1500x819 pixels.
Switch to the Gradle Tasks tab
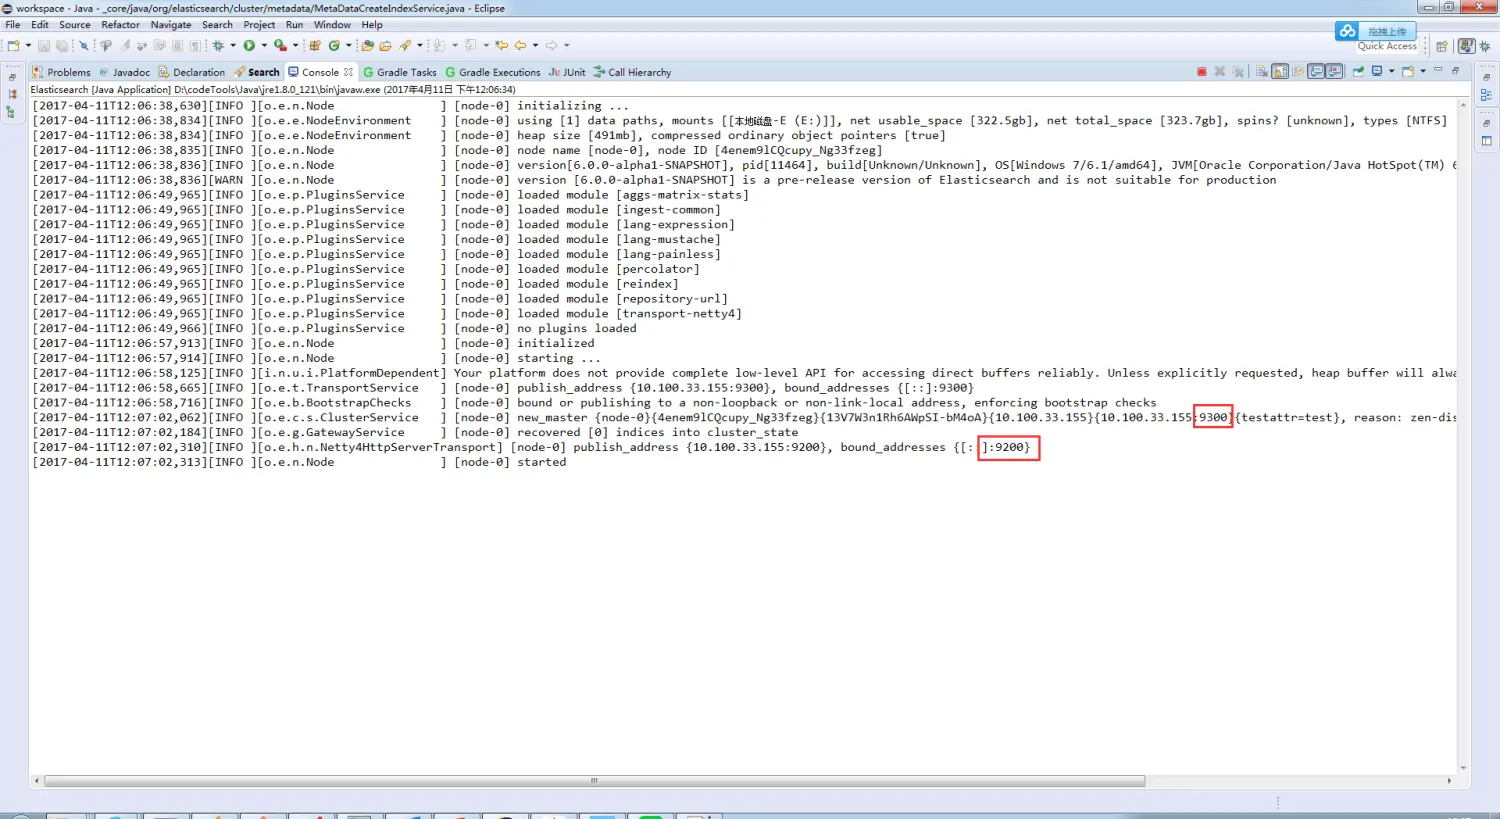click(400, 72)
